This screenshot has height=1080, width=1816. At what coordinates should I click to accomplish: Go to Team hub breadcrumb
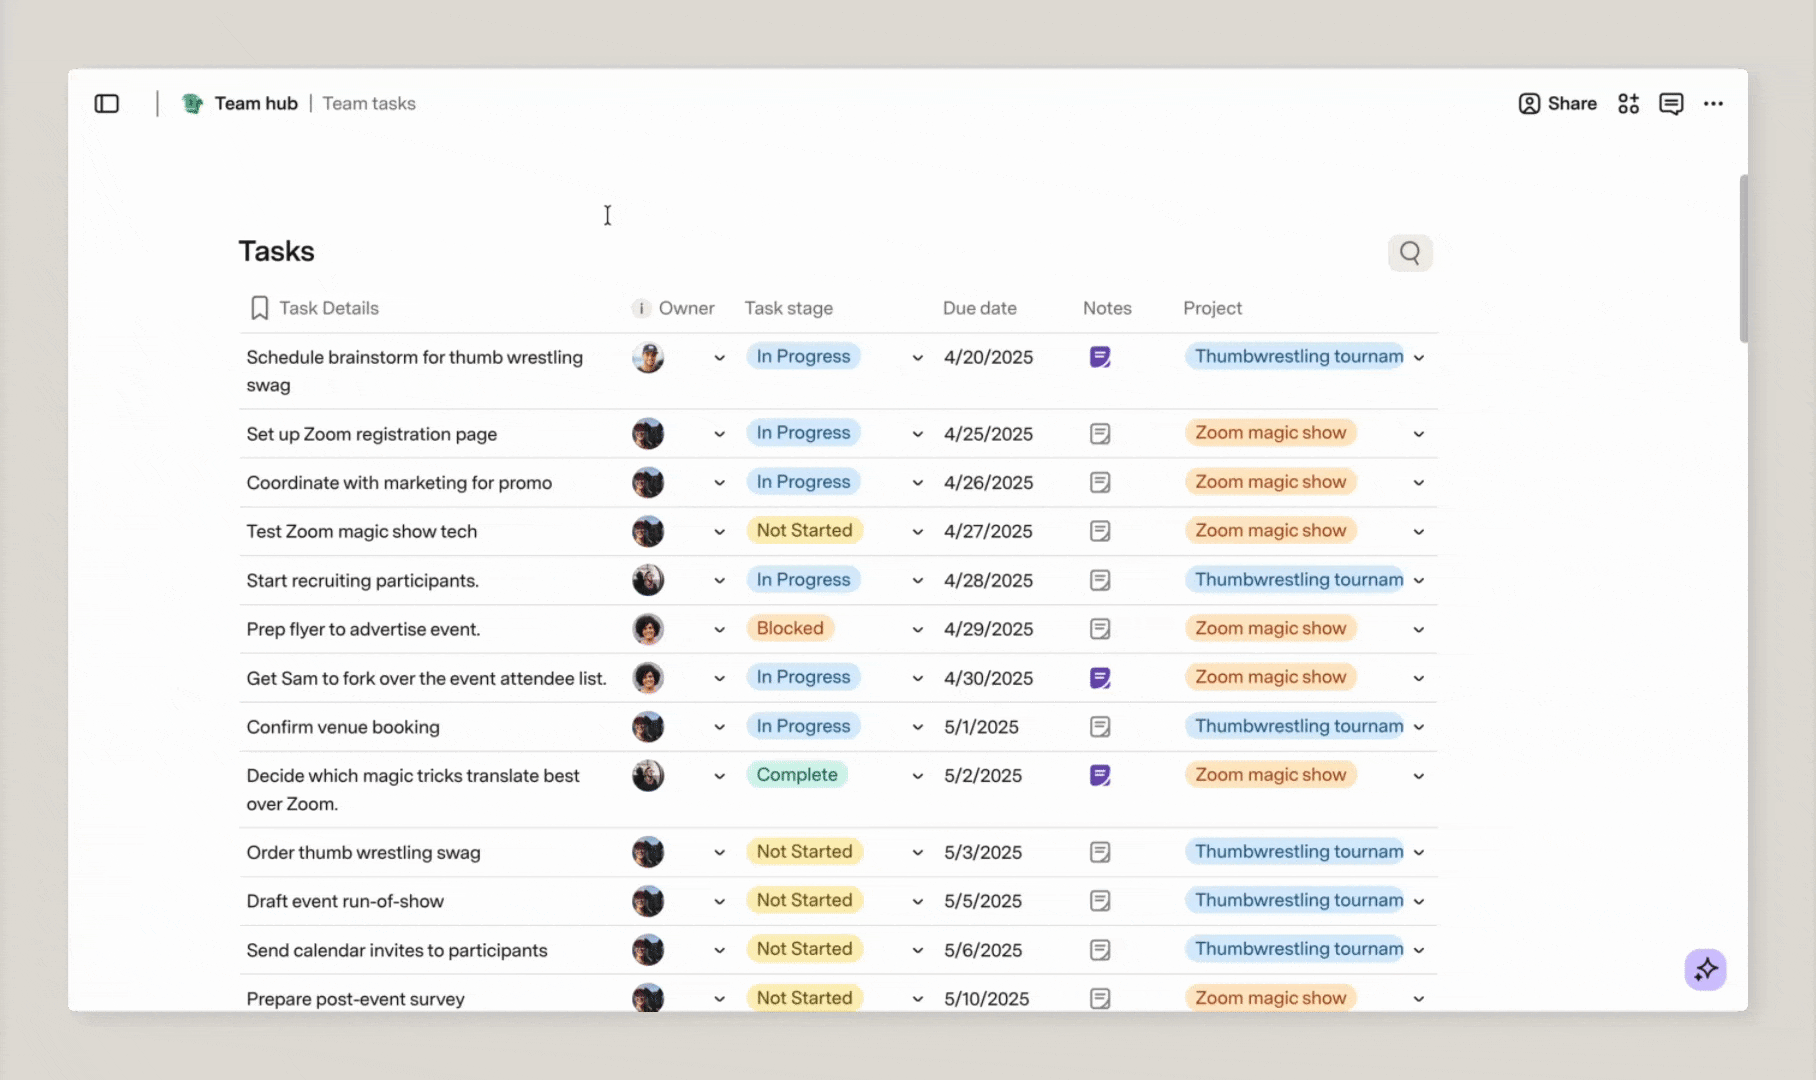click(x=256, y=104)
